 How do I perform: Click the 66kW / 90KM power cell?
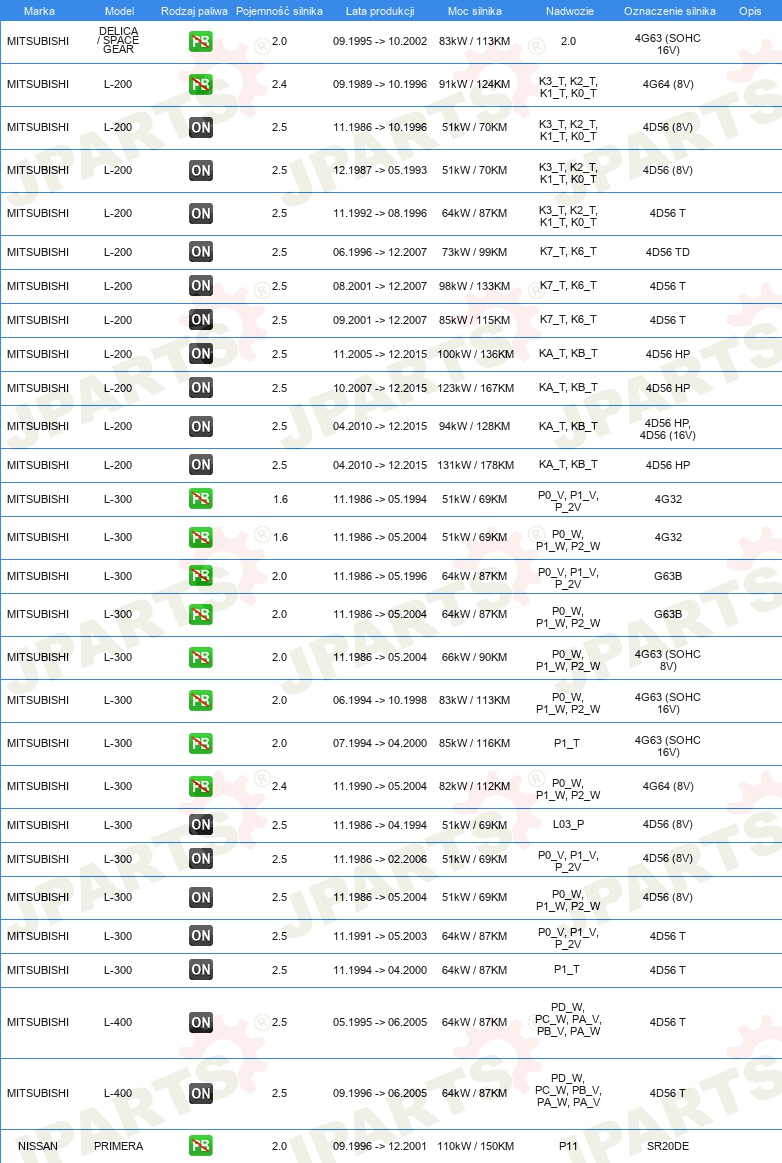pos(475,657)
